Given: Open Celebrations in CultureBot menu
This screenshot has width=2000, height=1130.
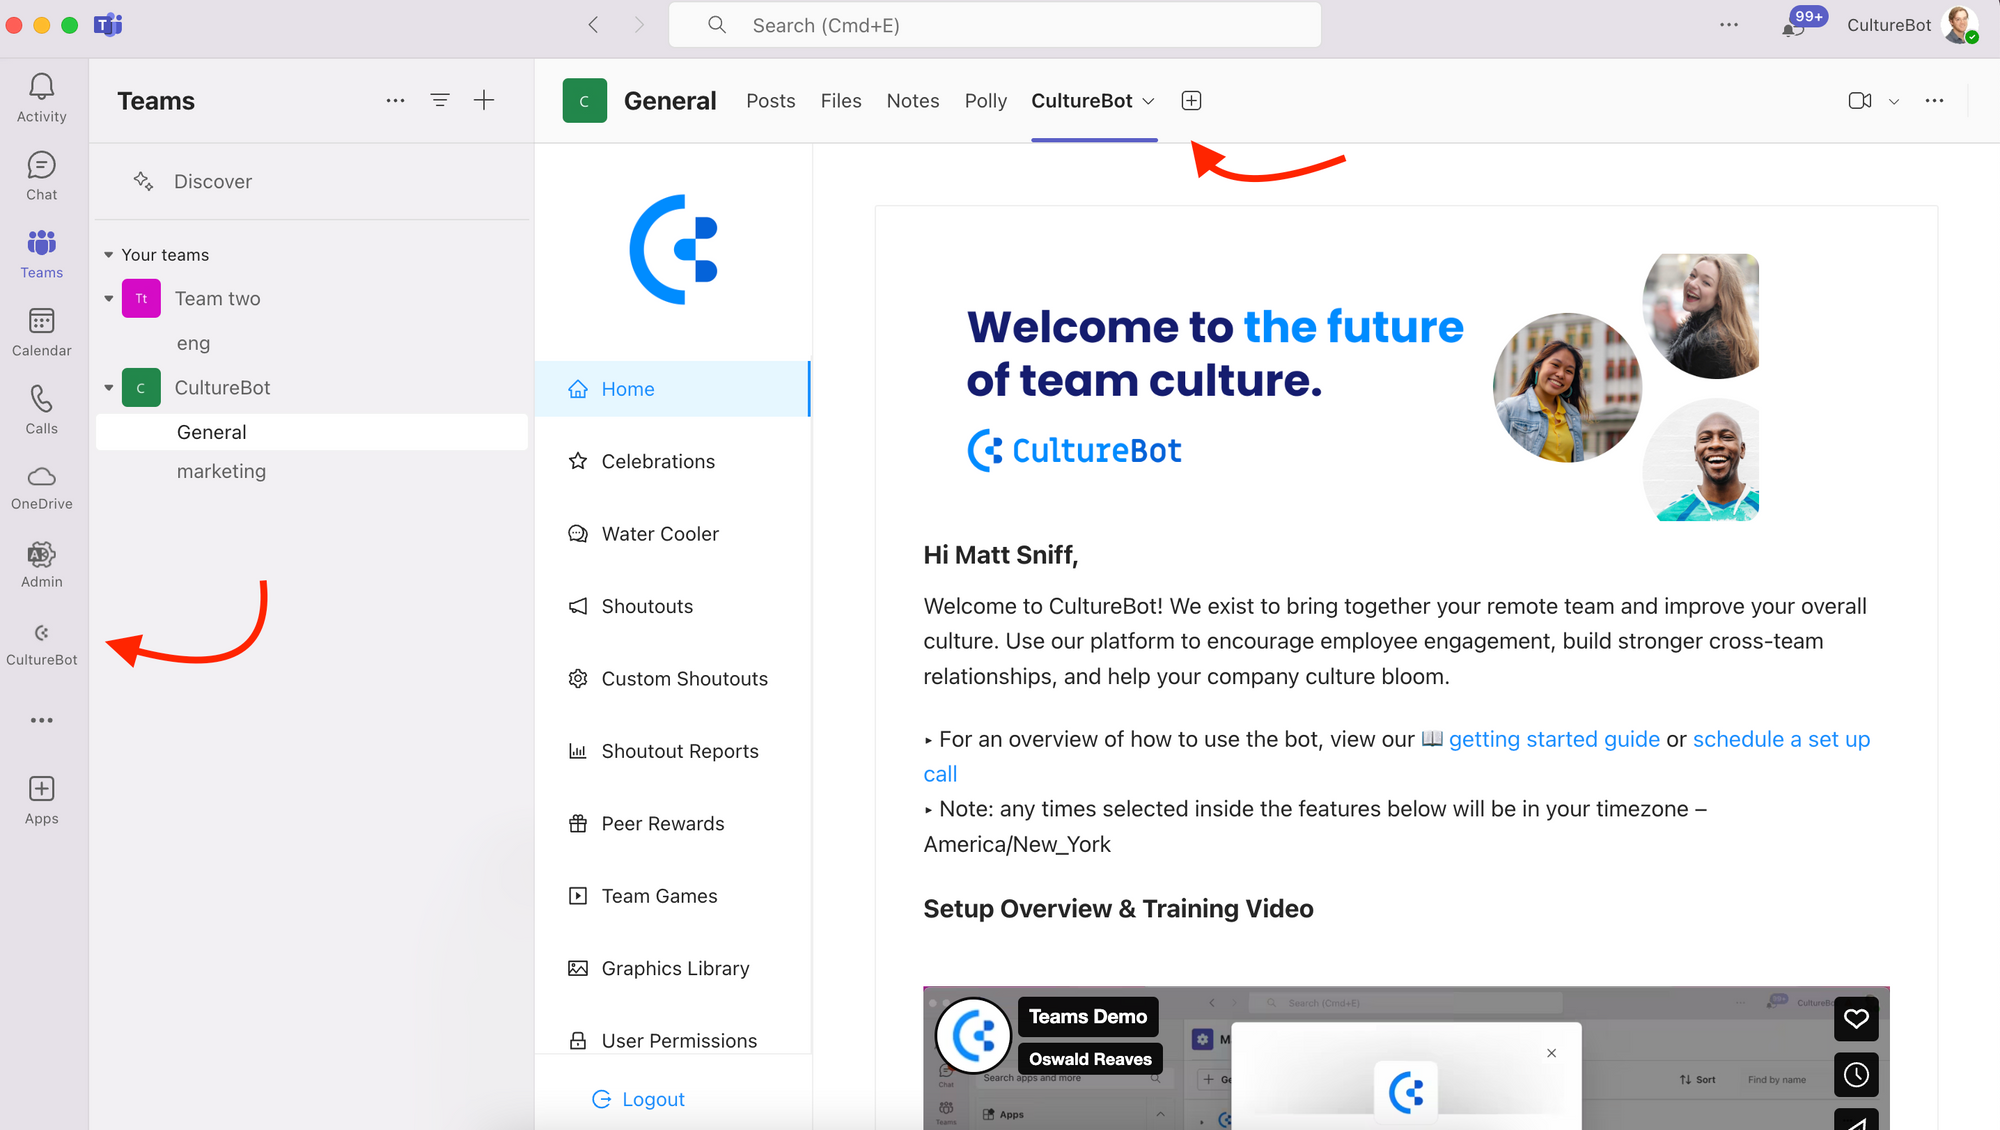Looking at the screenshot, I should [672, 461].
